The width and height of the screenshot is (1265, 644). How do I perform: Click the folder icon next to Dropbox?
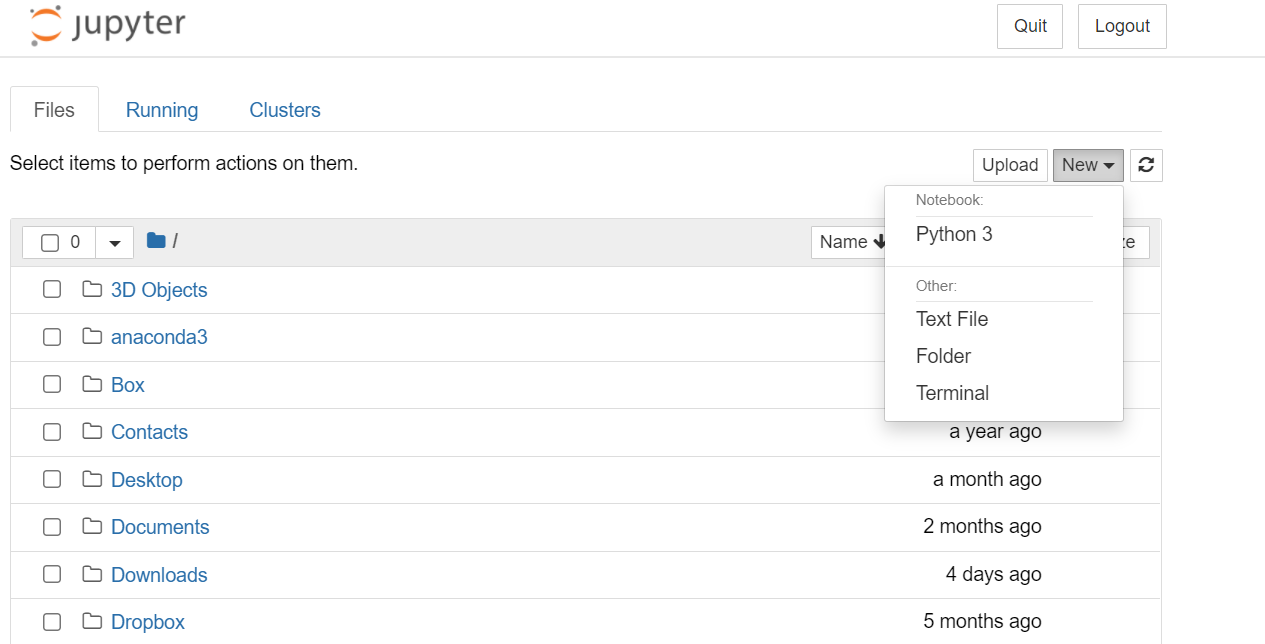pos(94,621)
